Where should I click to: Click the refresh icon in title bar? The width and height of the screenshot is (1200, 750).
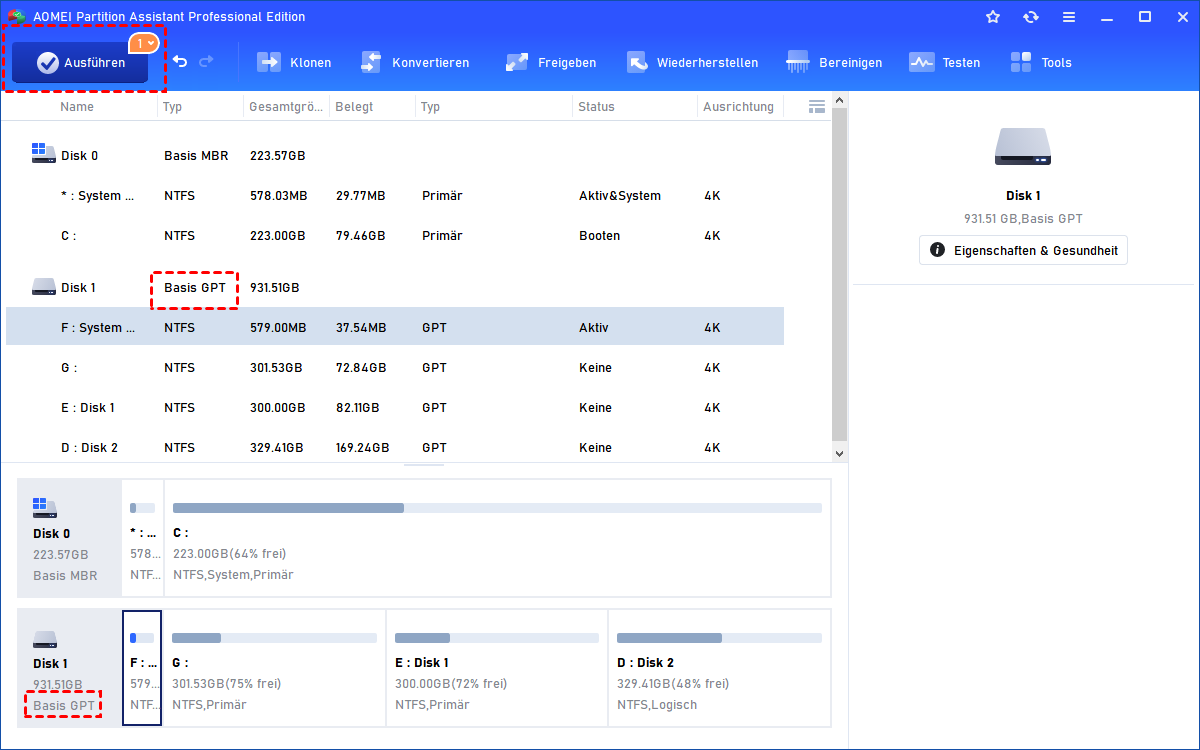tap(1031, 17)
